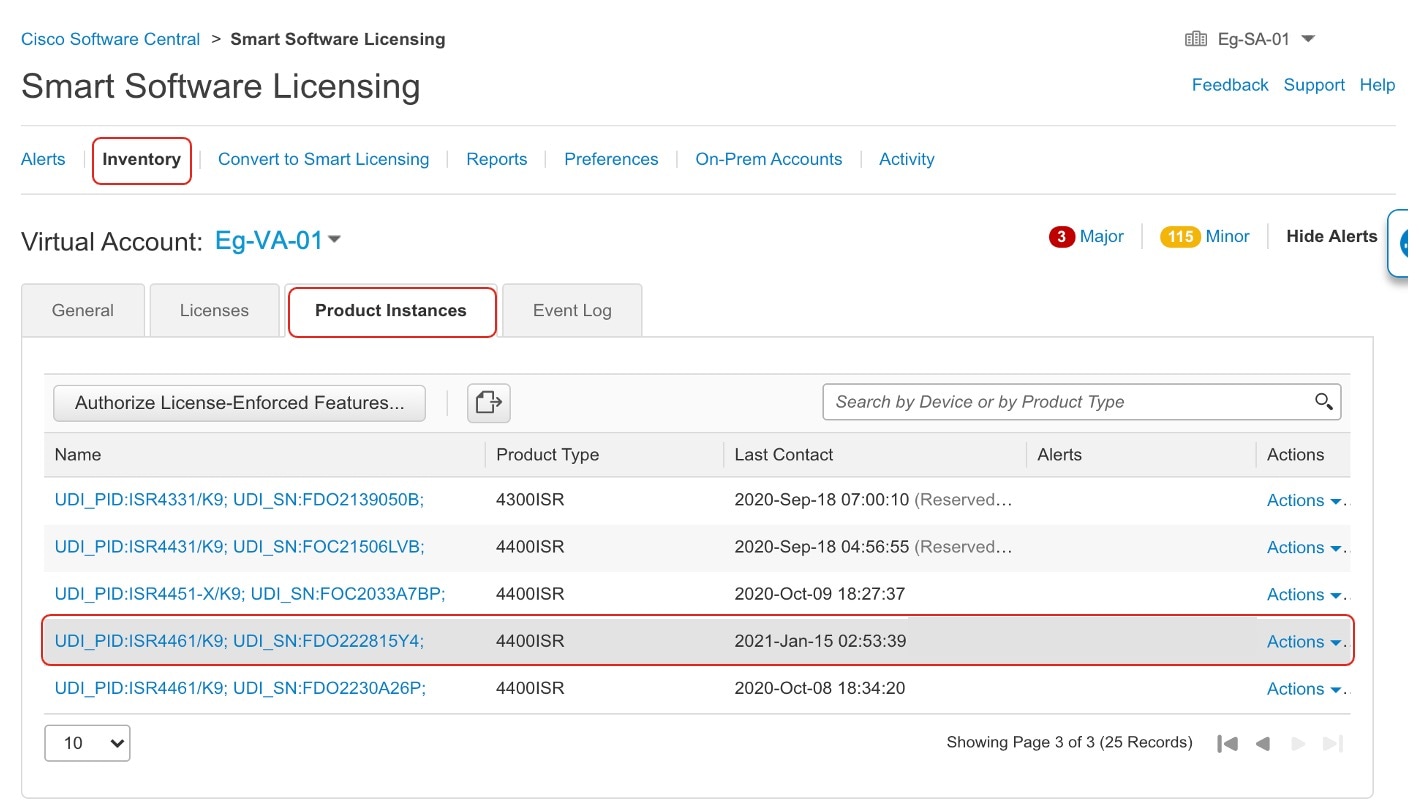Click Showing Page 3 of 3 text

pos(1069,743)
